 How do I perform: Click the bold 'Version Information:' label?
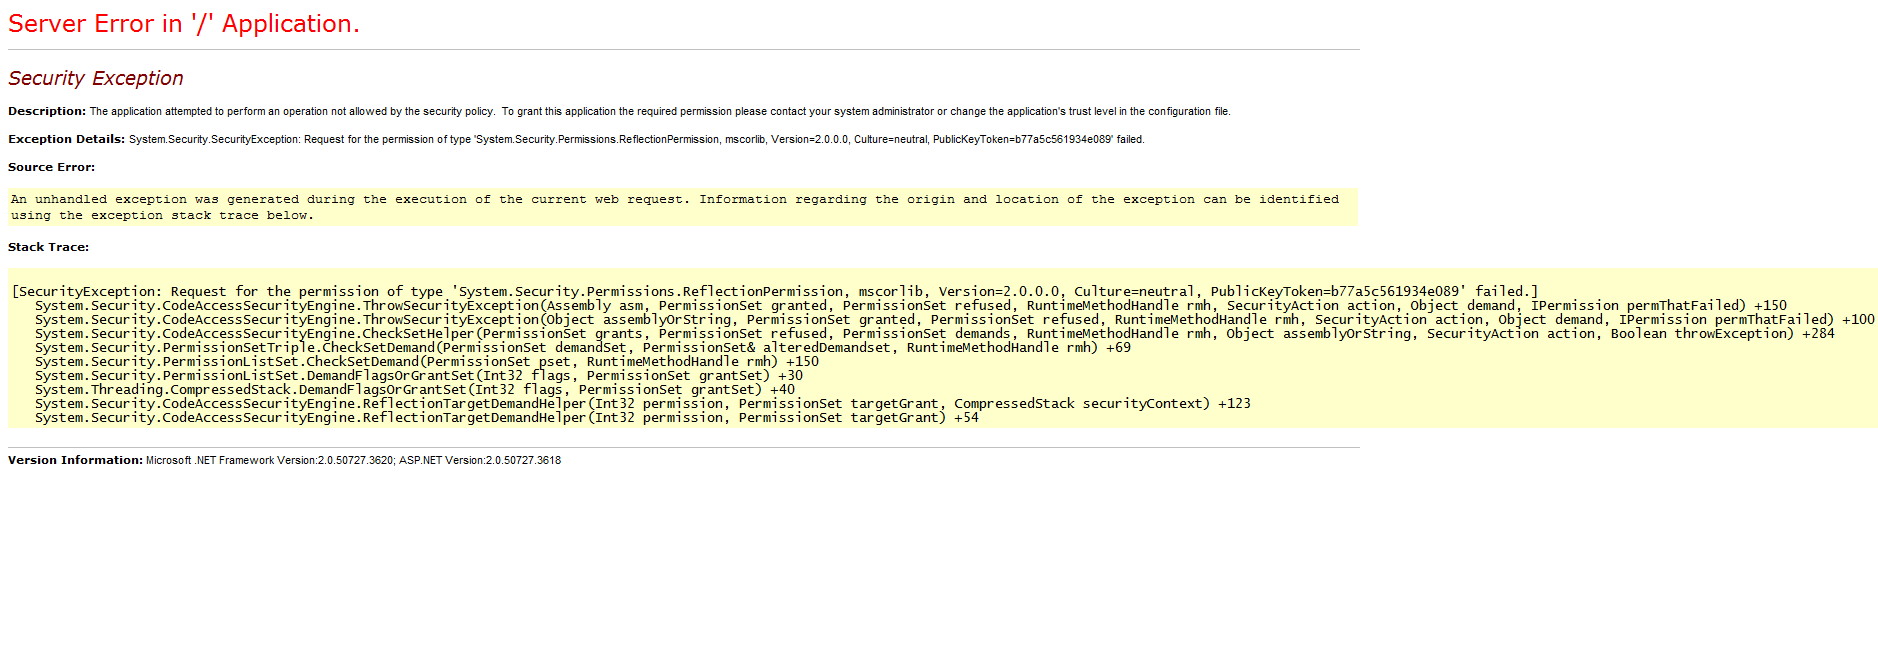(x=75, y=460)
